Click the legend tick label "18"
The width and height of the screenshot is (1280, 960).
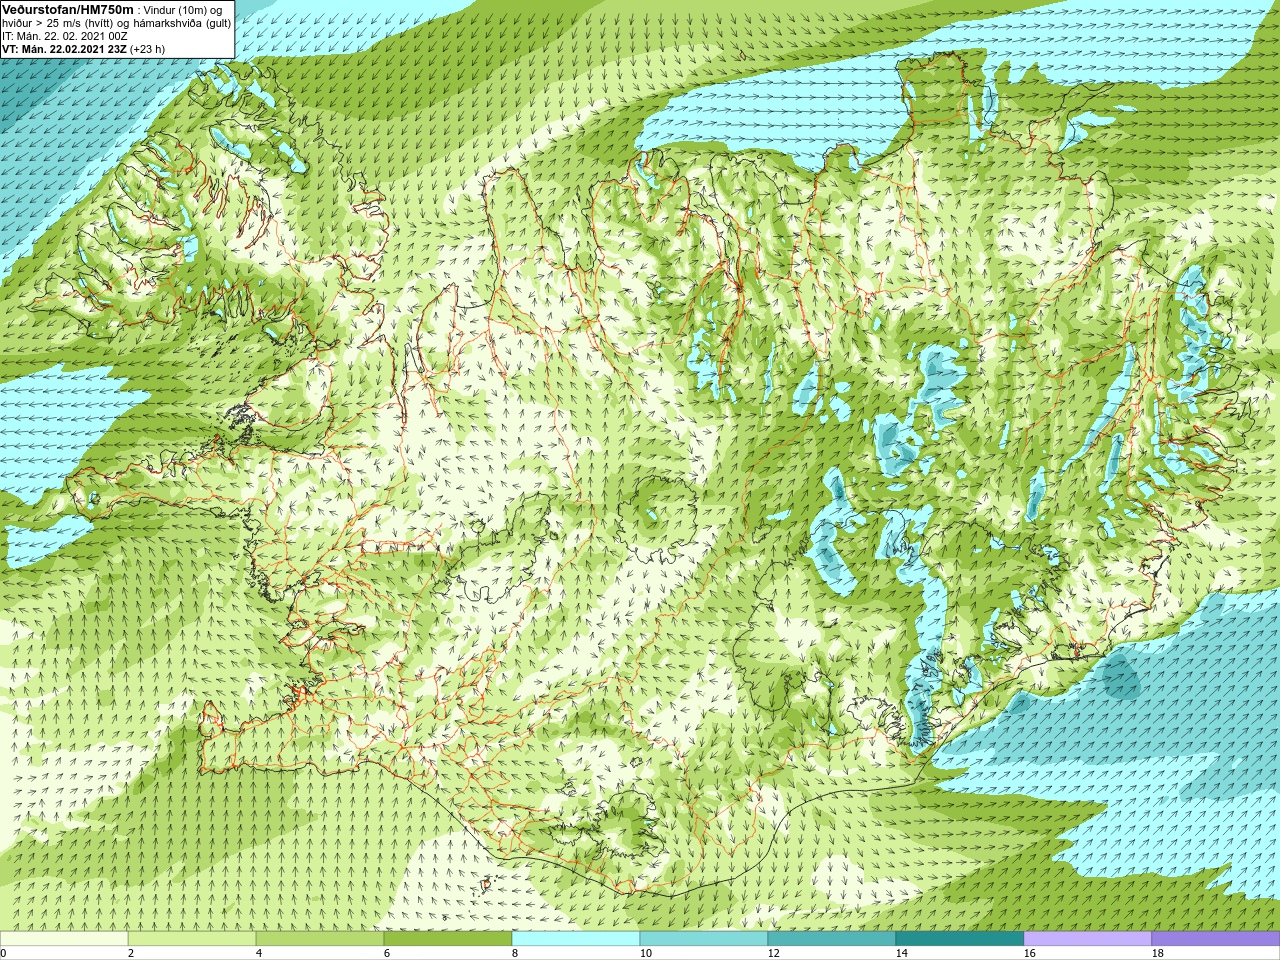(1157, 954)
